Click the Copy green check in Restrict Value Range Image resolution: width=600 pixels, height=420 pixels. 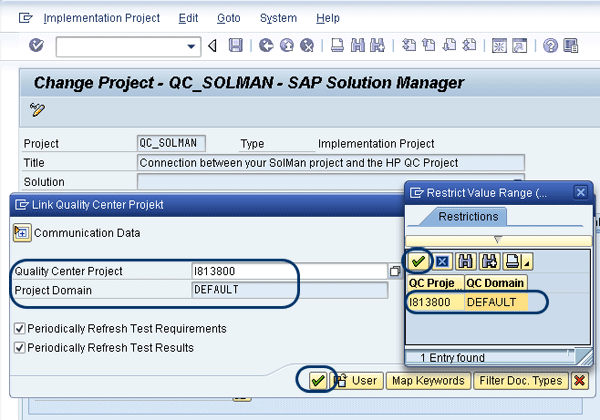418,262
